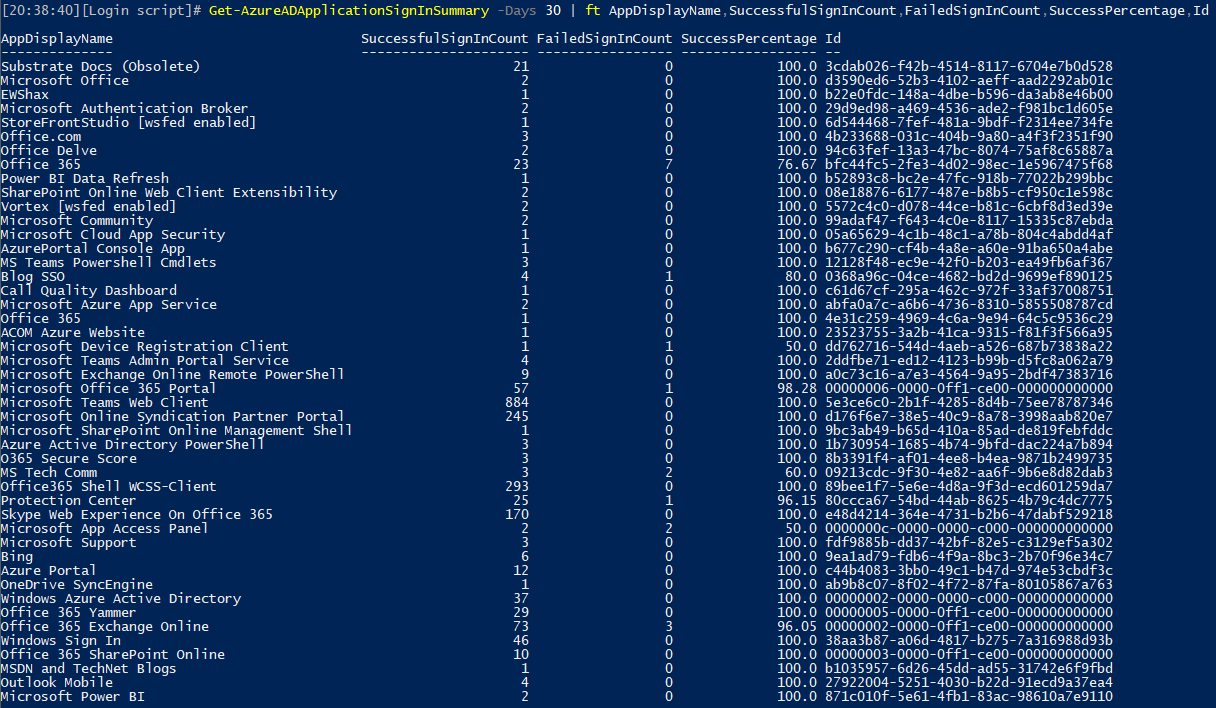
Task: Select AzurePortal Console App name
Action: (93, 248)
